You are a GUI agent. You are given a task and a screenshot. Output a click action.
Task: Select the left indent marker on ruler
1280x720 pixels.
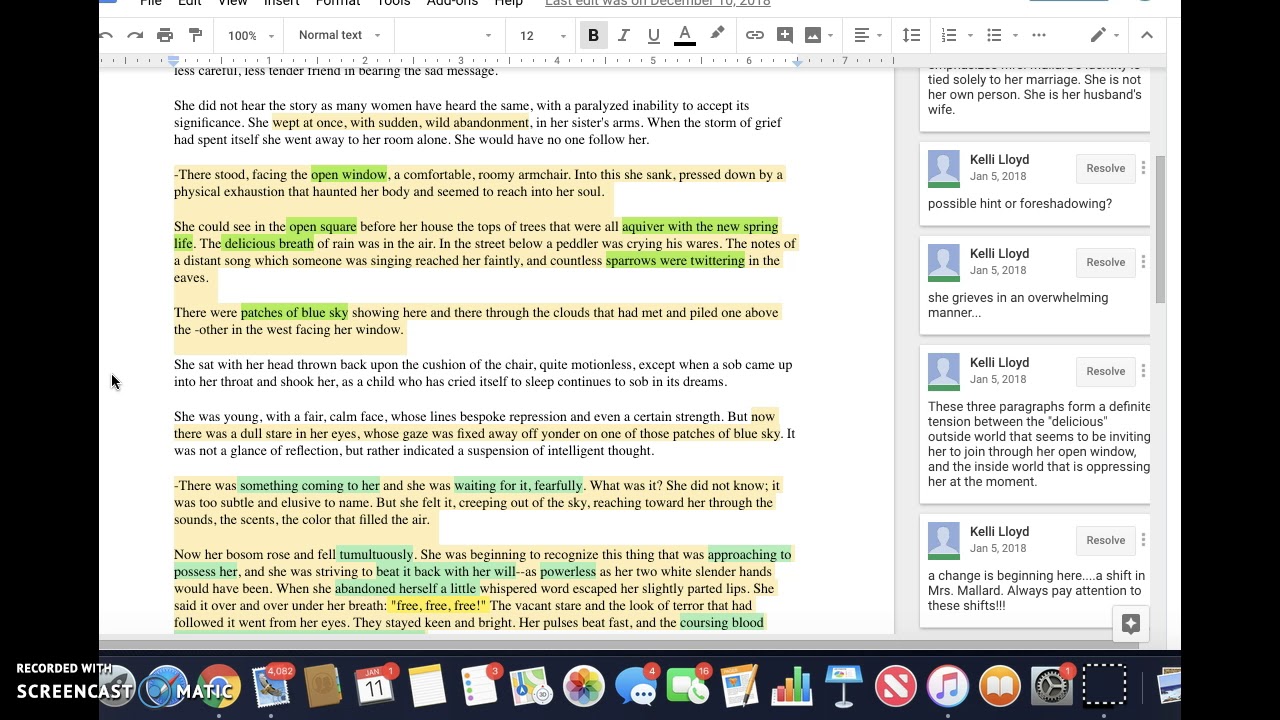[x=173, y=62]
